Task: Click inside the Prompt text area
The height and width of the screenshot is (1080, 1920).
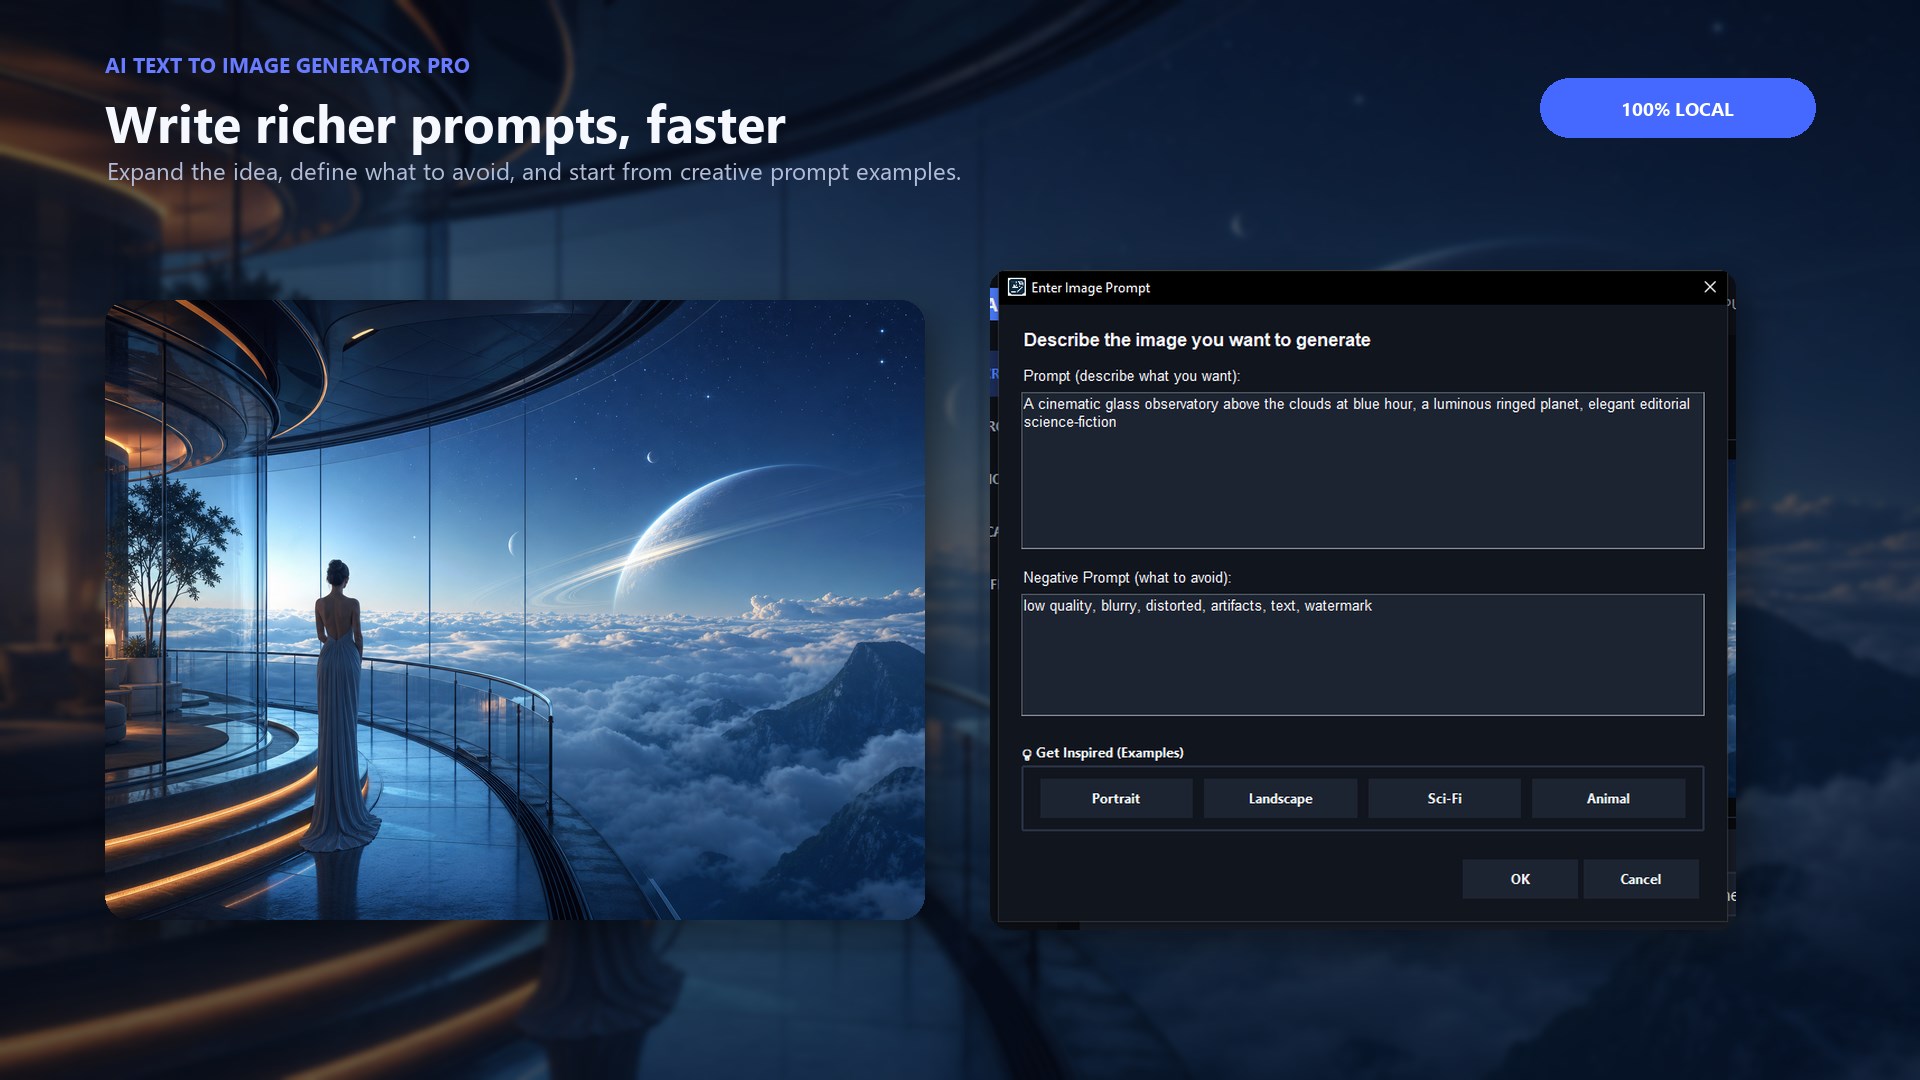Action: [1362, 470]
